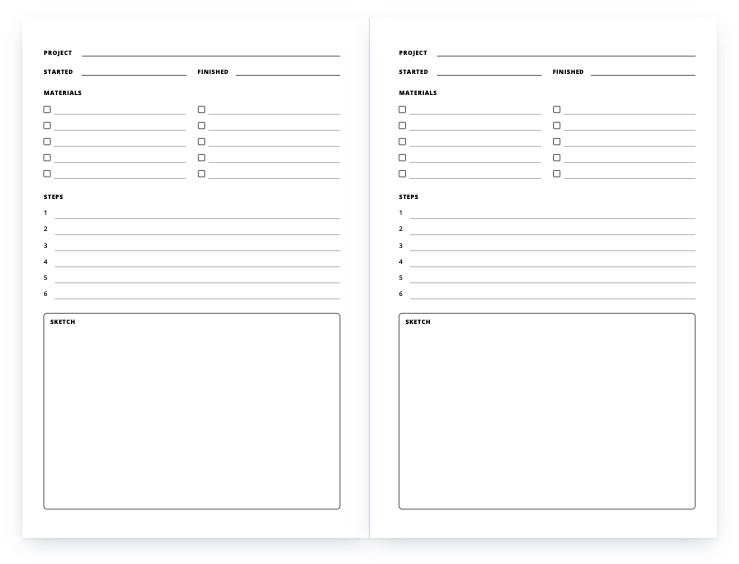Tick fifth Materials checkbox, right column, right page
739x564 pixels.
tap(557, 173)
